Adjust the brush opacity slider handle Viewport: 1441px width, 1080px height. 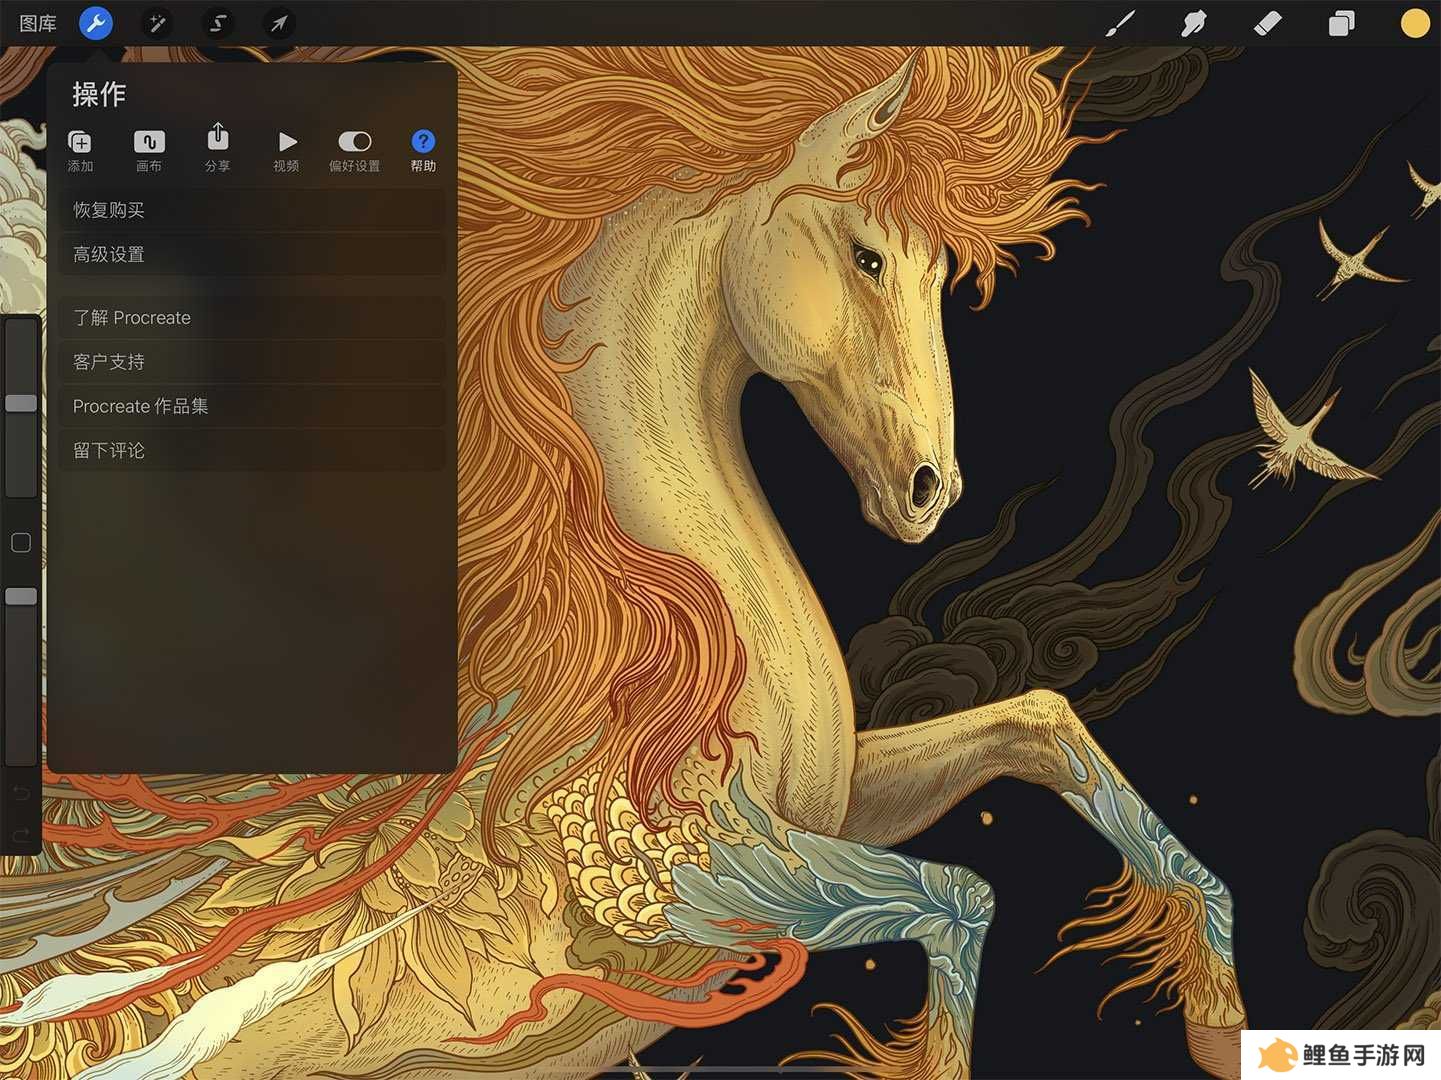click(x=21, y=596)
